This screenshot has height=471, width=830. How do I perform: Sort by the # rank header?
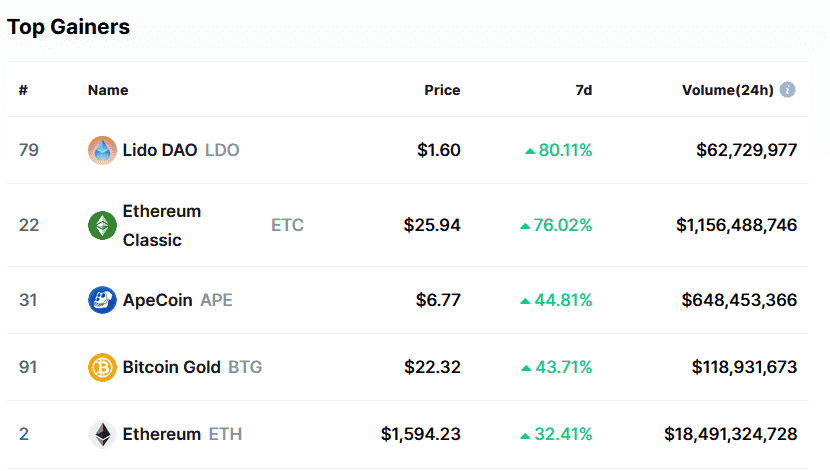23,90
